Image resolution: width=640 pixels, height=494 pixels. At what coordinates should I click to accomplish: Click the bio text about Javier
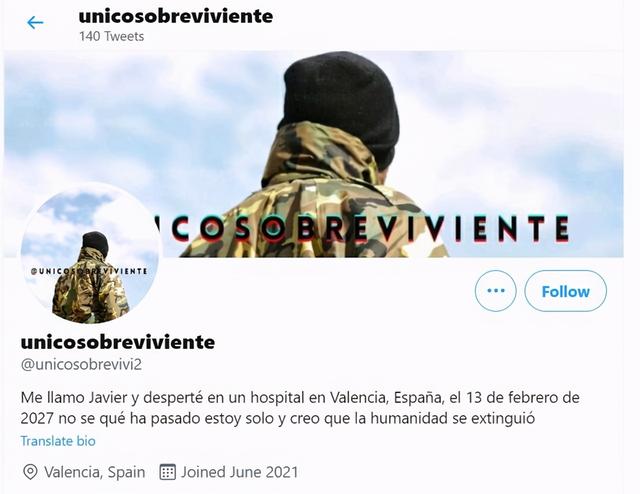coord(300,408)
